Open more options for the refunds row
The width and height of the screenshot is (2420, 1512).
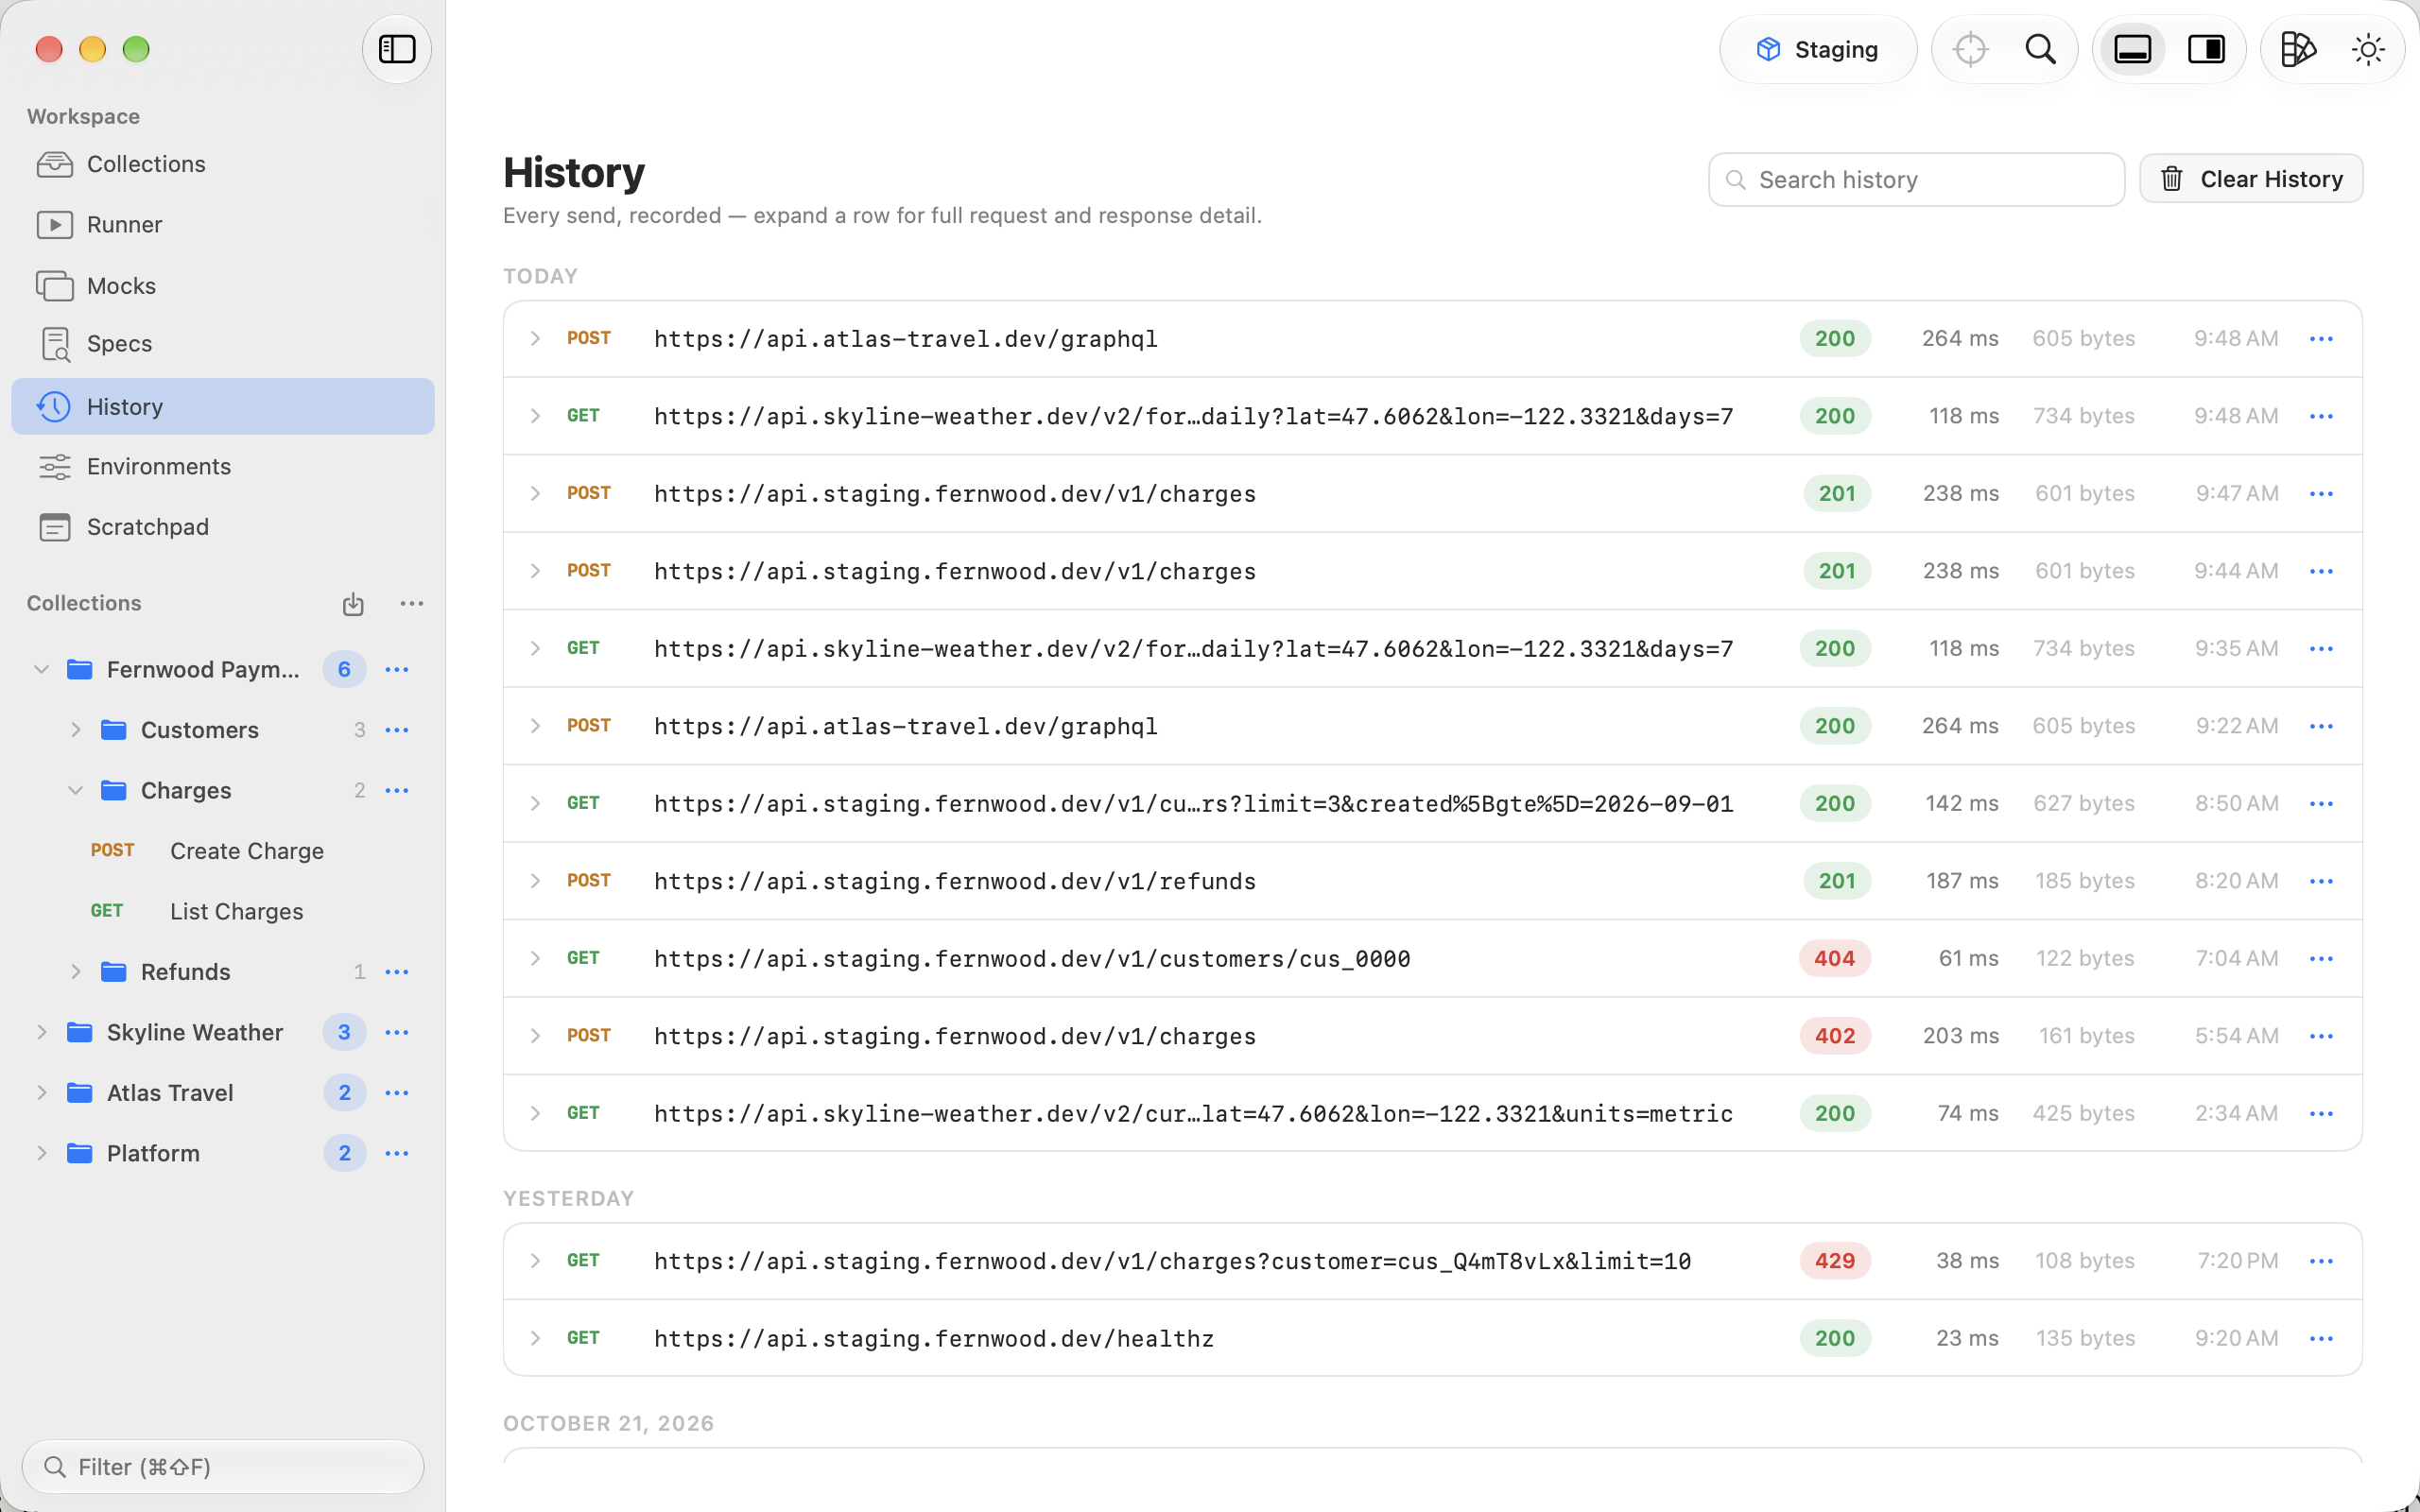pyautogui.click(x=2321, y=881)
